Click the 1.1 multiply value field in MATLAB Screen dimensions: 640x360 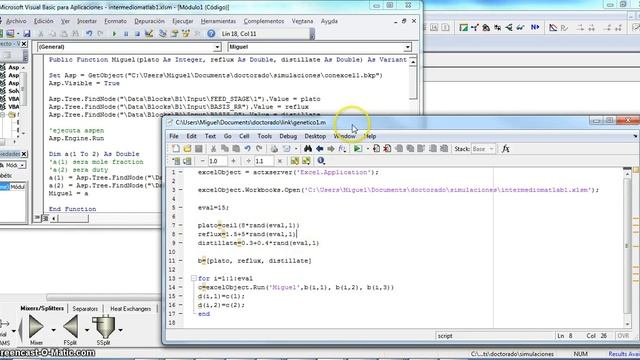tap(264, 161)
